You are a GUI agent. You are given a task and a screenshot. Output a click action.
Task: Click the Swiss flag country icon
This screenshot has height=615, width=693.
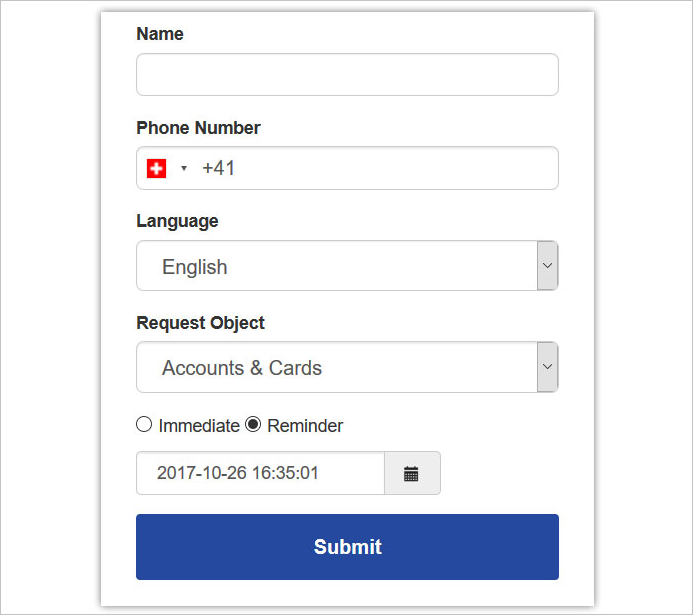tap(156, 168)
